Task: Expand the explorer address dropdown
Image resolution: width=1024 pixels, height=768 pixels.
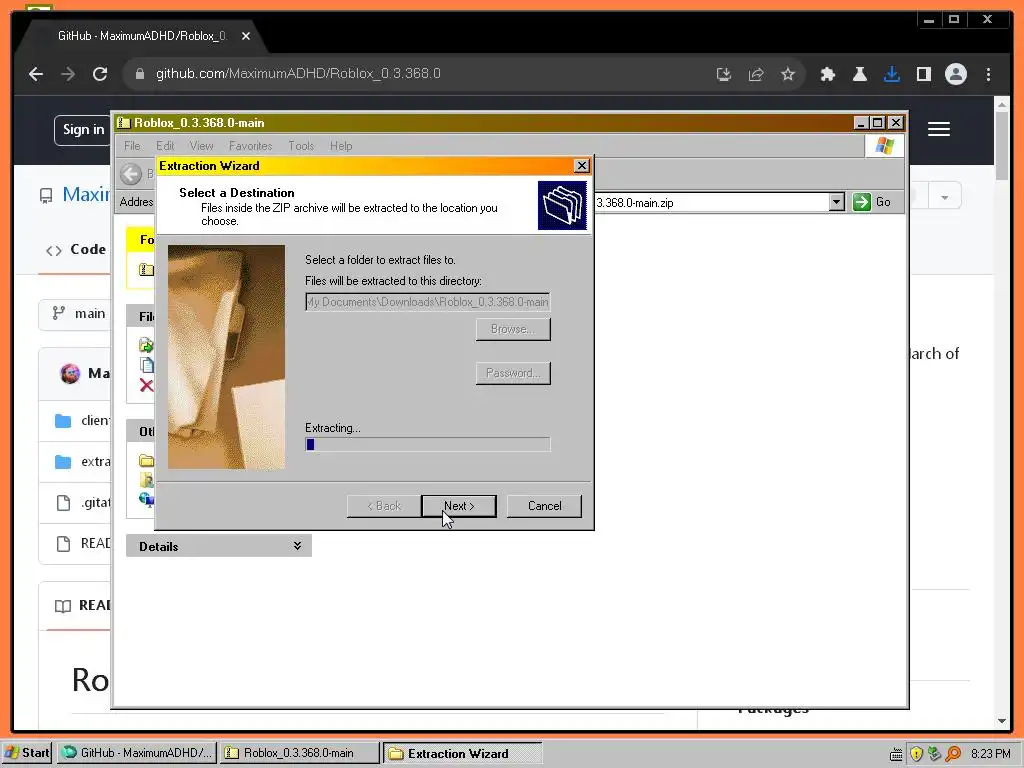Action: [837, 202]
